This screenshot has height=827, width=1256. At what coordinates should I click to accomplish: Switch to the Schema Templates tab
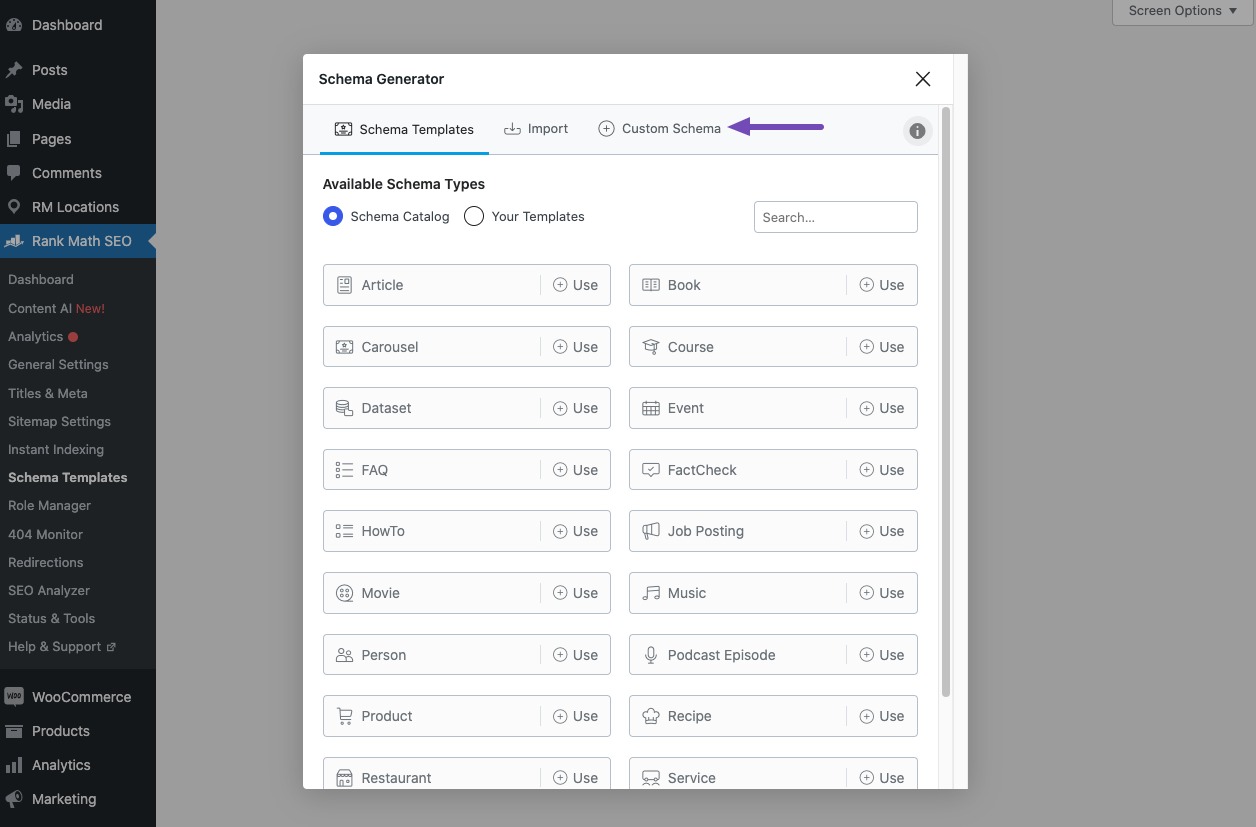click(404, 129)
